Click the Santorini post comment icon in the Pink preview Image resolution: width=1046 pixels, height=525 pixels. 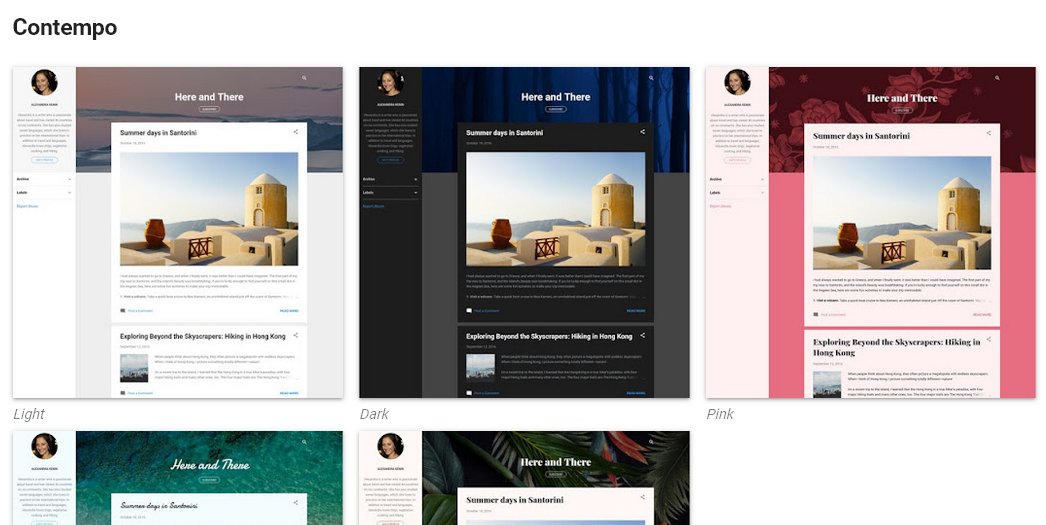point(816,314)
